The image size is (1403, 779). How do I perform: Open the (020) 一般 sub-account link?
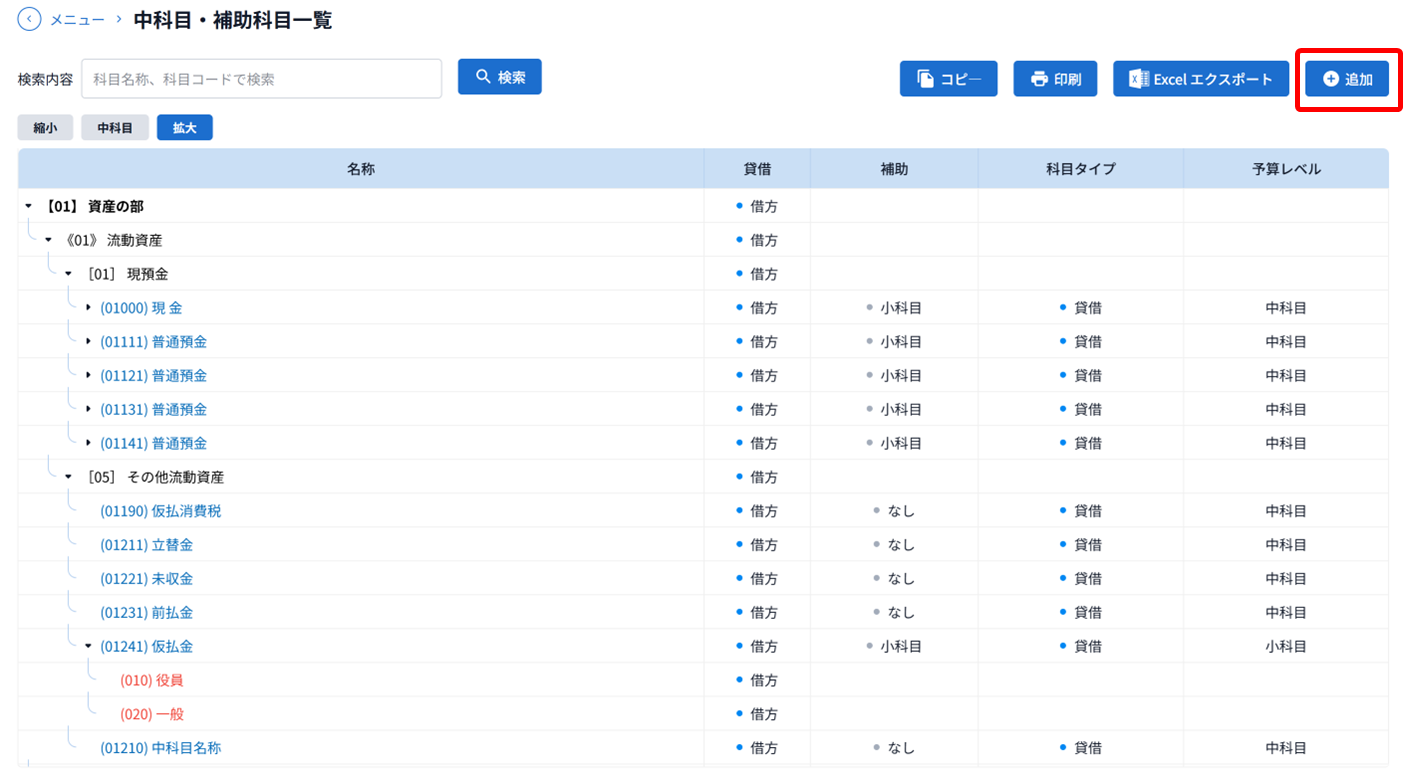pyautogui.click(x=152, y=714)
